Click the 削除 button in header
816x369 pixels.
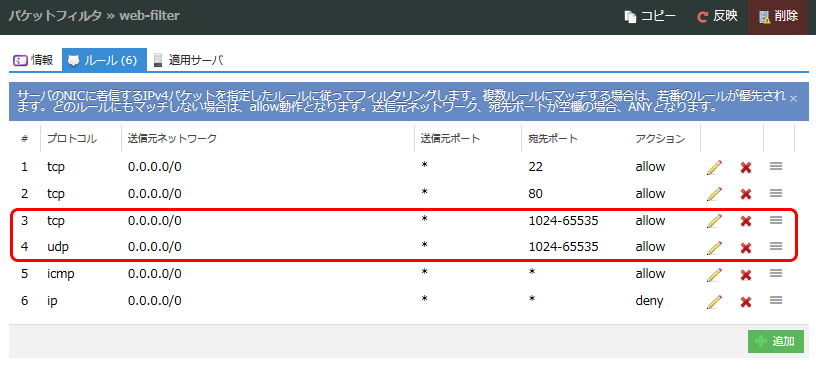[779, 17]
